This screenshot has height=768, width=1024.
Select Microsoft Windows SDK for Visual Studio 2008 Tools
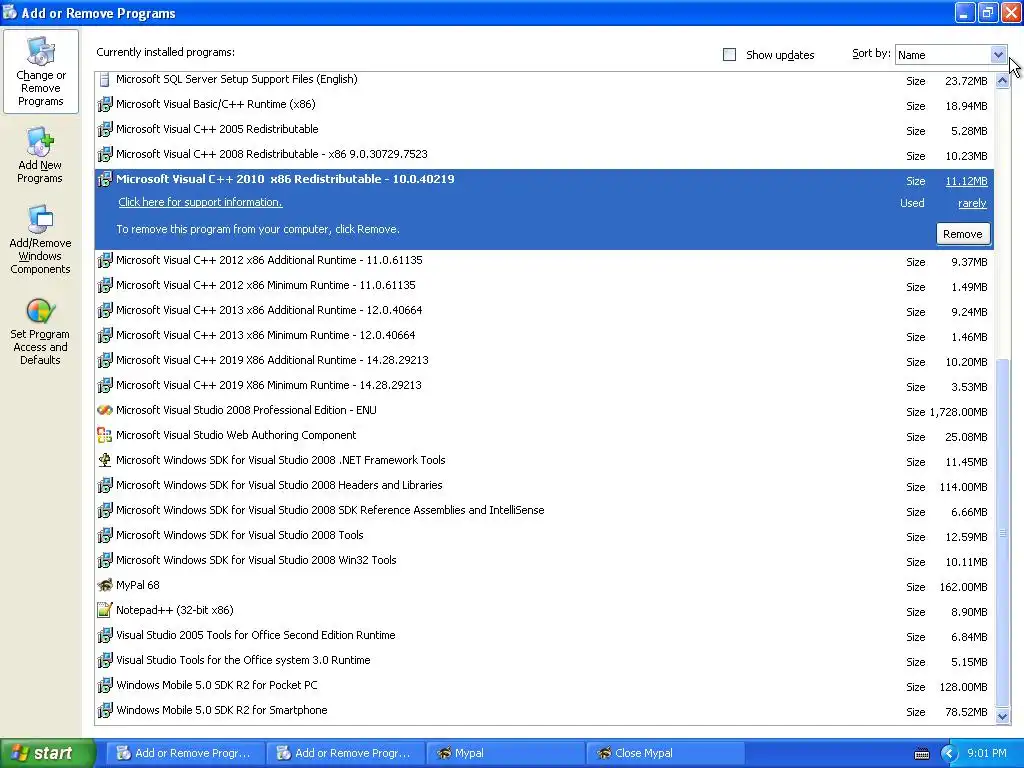pyautogui.click(x=544, y=536)
